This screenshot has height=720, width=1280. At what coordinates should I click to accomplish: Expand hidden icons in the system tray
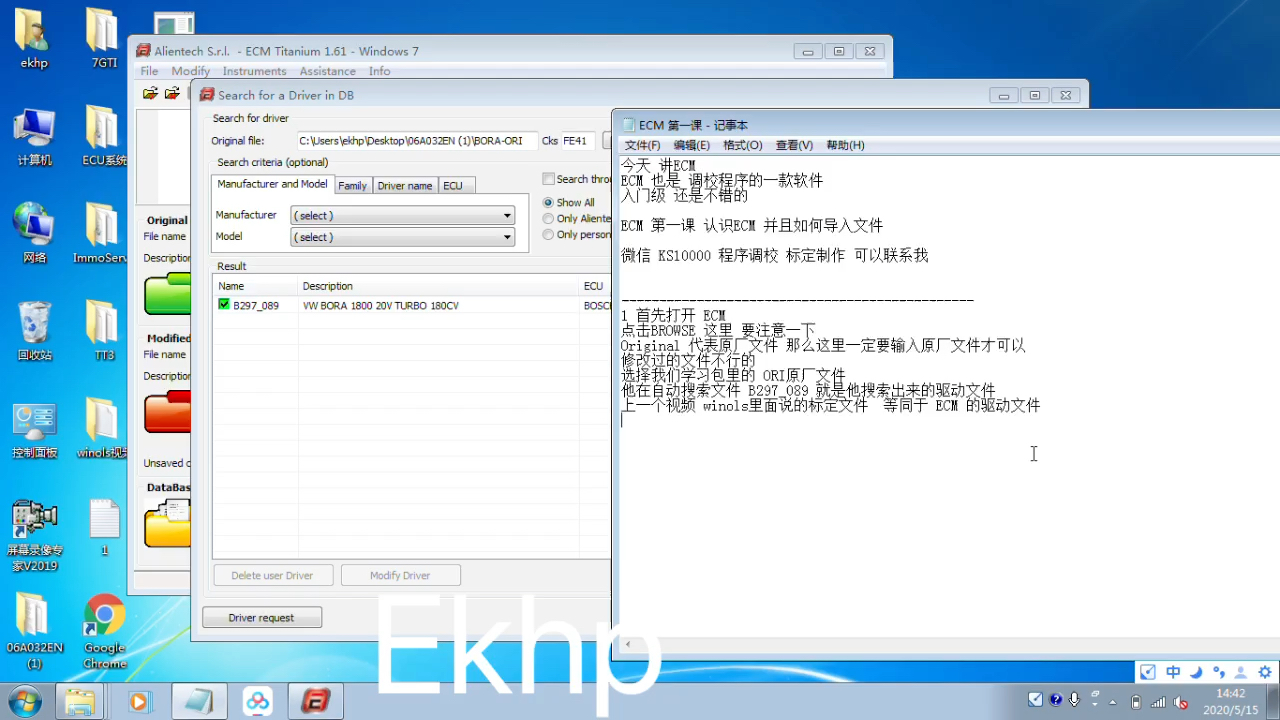1113,702
